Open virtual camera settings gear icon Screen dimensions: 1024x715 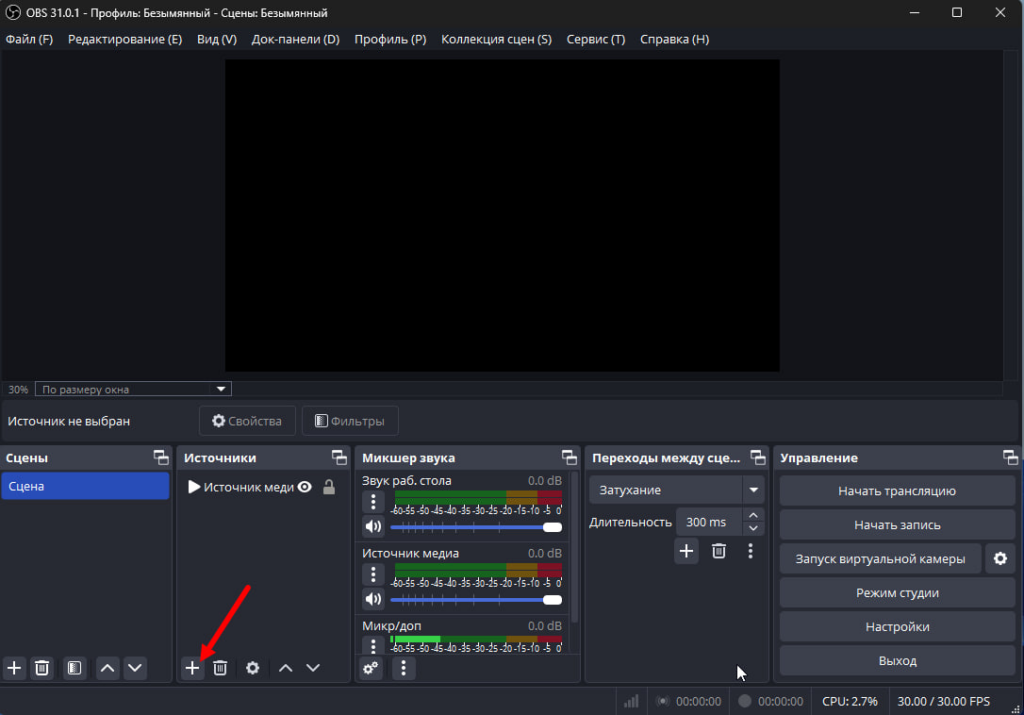(999, 559)
